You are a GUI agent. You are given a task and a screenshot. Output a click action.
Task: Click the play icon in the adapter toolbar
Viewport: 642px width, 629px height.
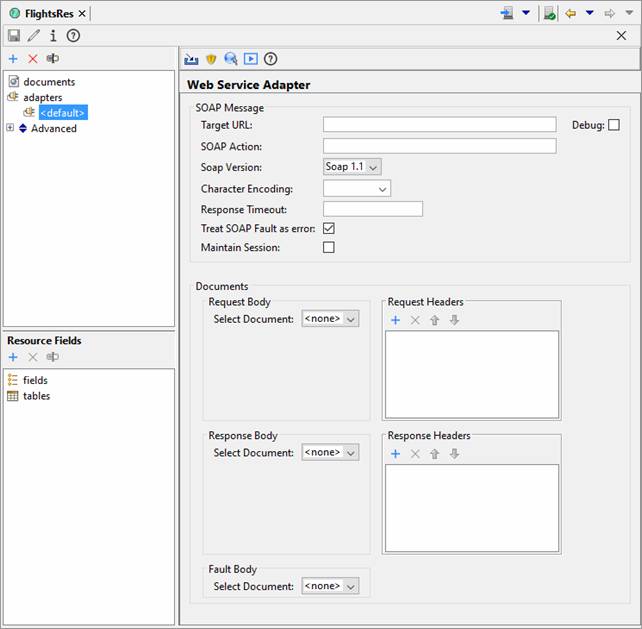251,59
